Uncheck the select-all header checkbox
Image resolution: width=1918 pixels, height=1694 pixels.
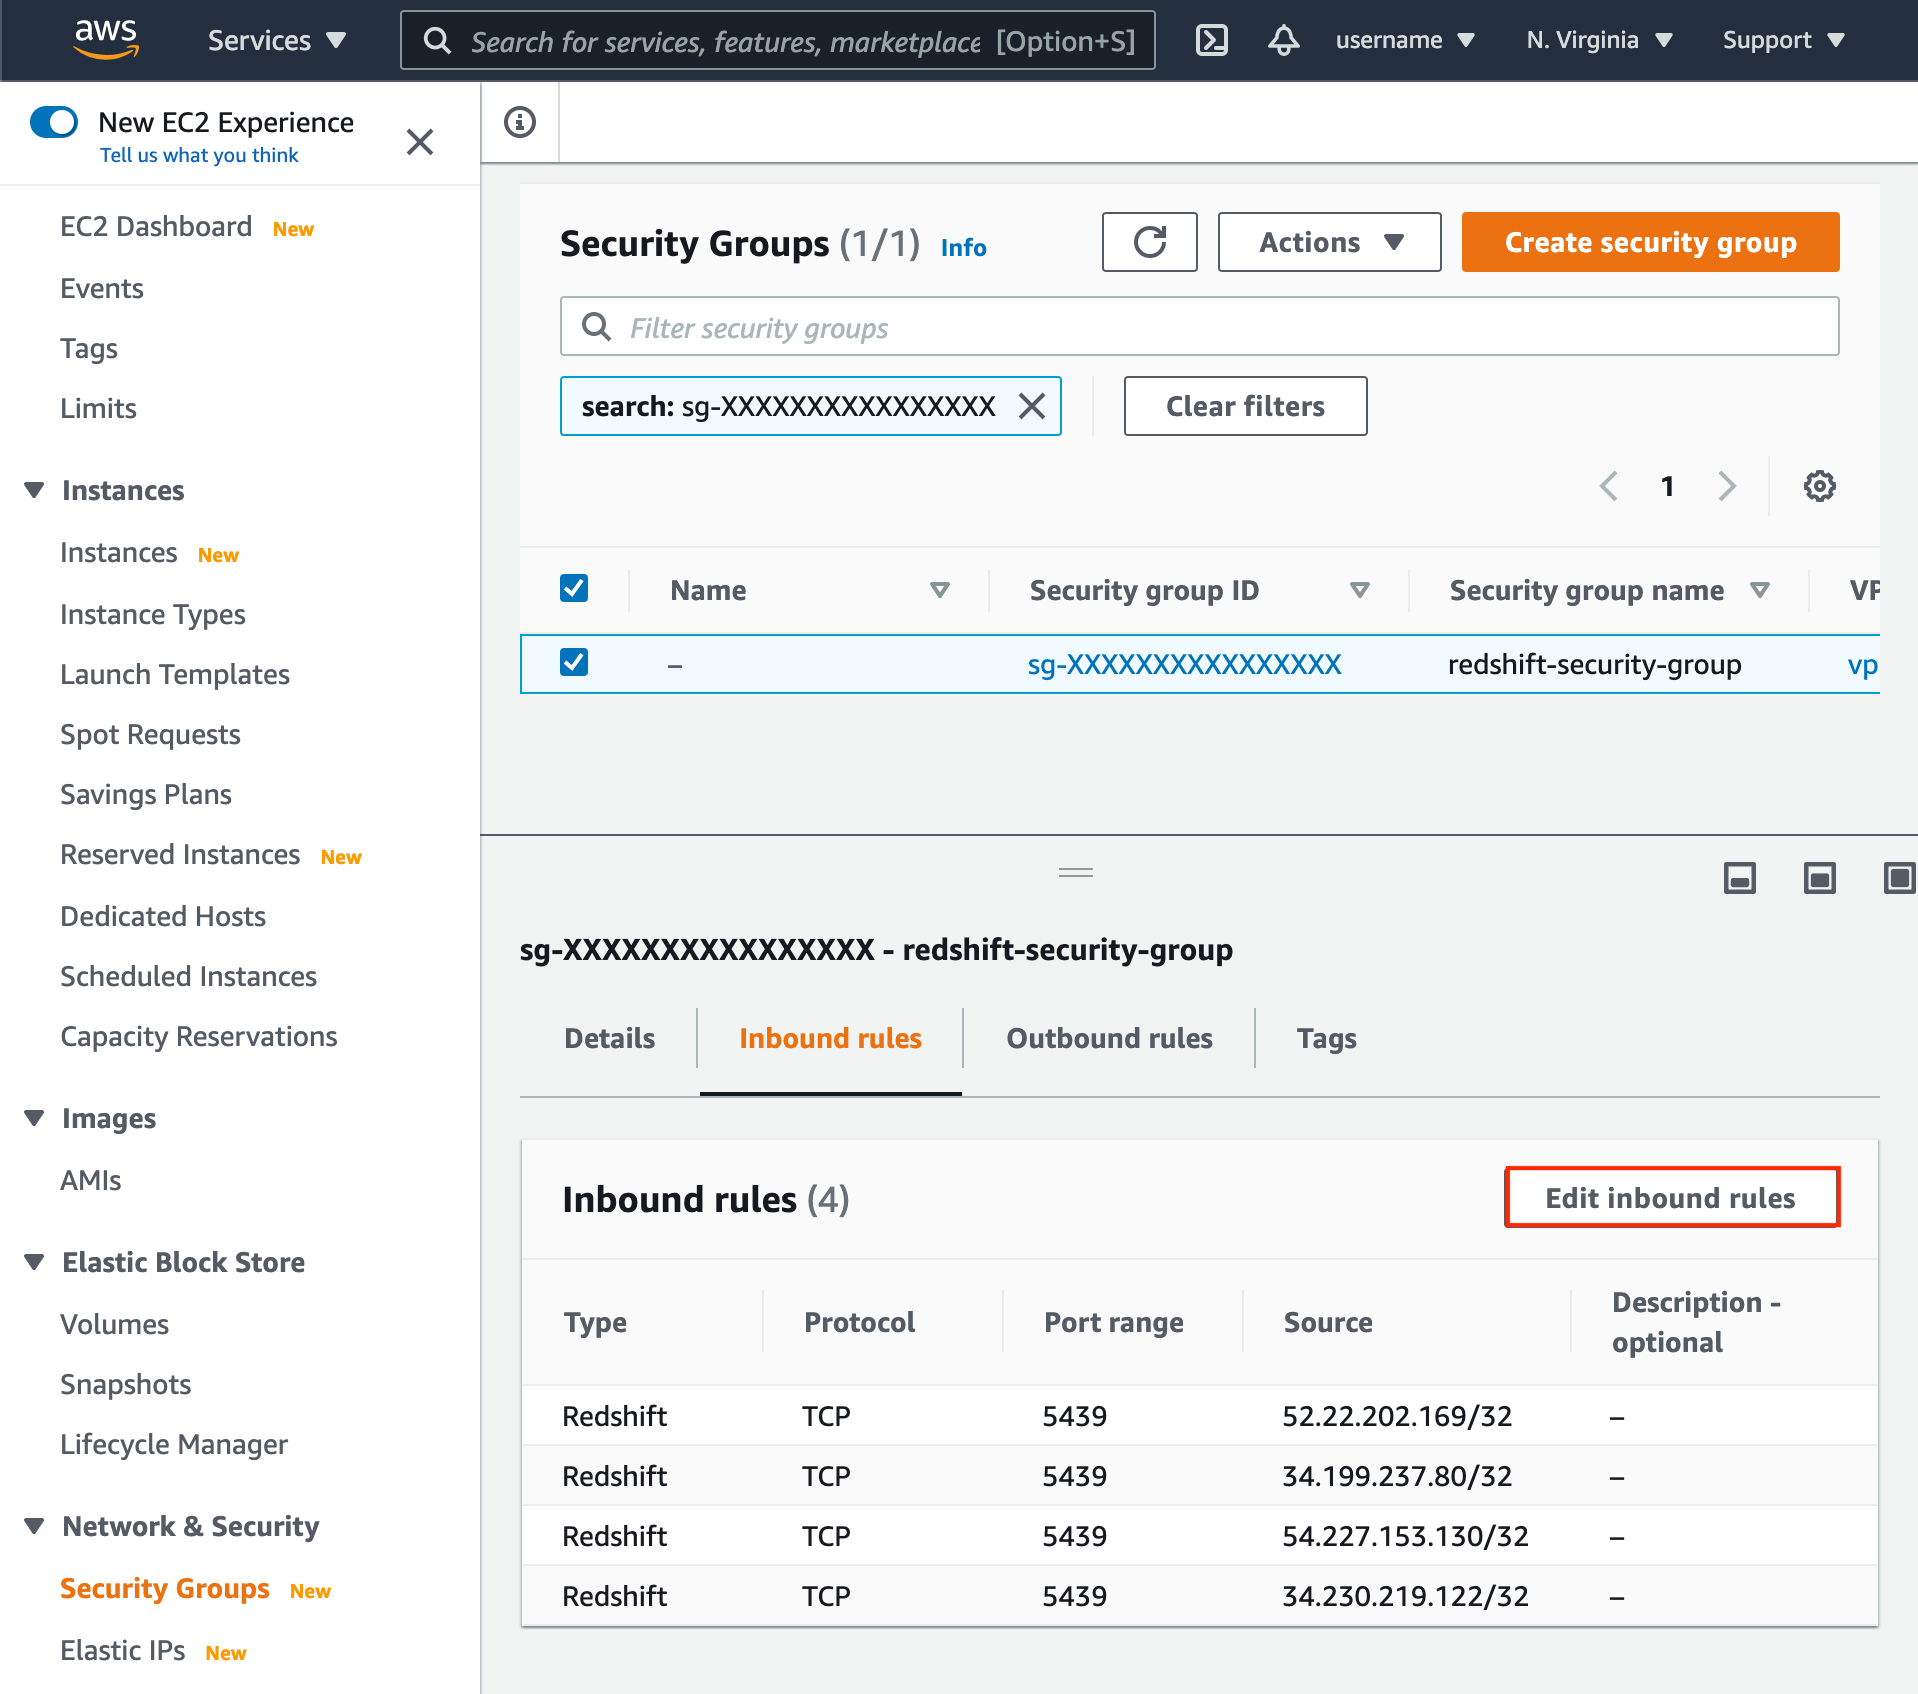pyautogui.click(x=574, y=588)
